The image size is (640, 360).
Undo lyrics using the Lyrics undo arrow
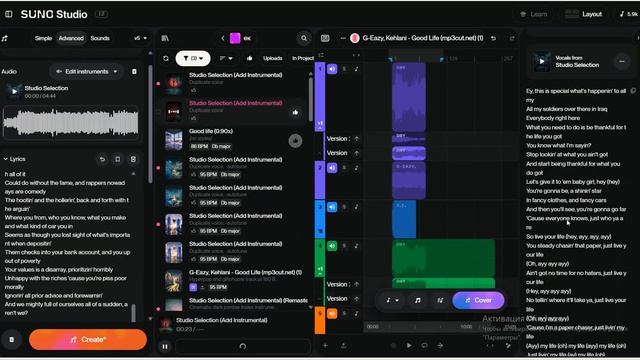[x=102, y=159]
